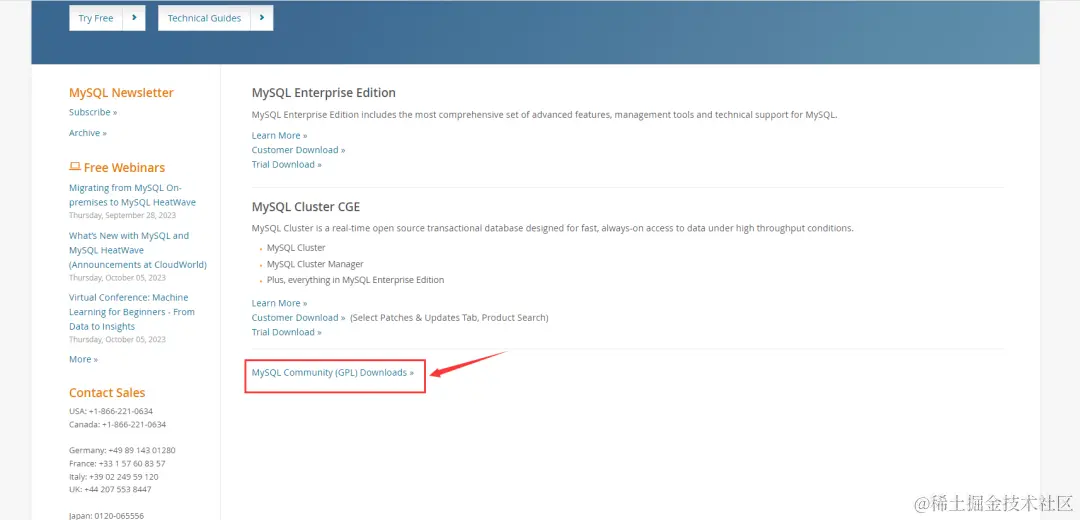Open What's New with MySQL webinar link
The height and width of the screenshot is (520, 1080).
(x=138, y=250)
